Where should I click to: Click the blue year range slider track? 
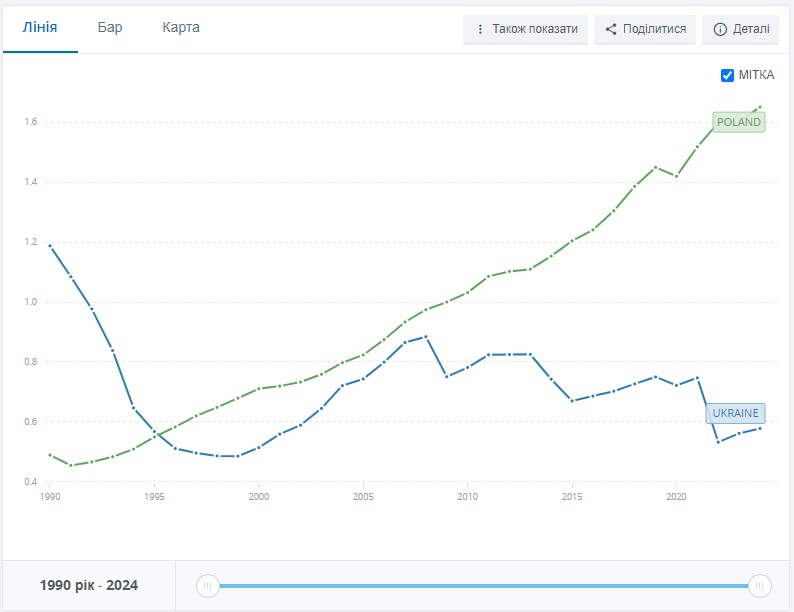click(x=484, y=586)
